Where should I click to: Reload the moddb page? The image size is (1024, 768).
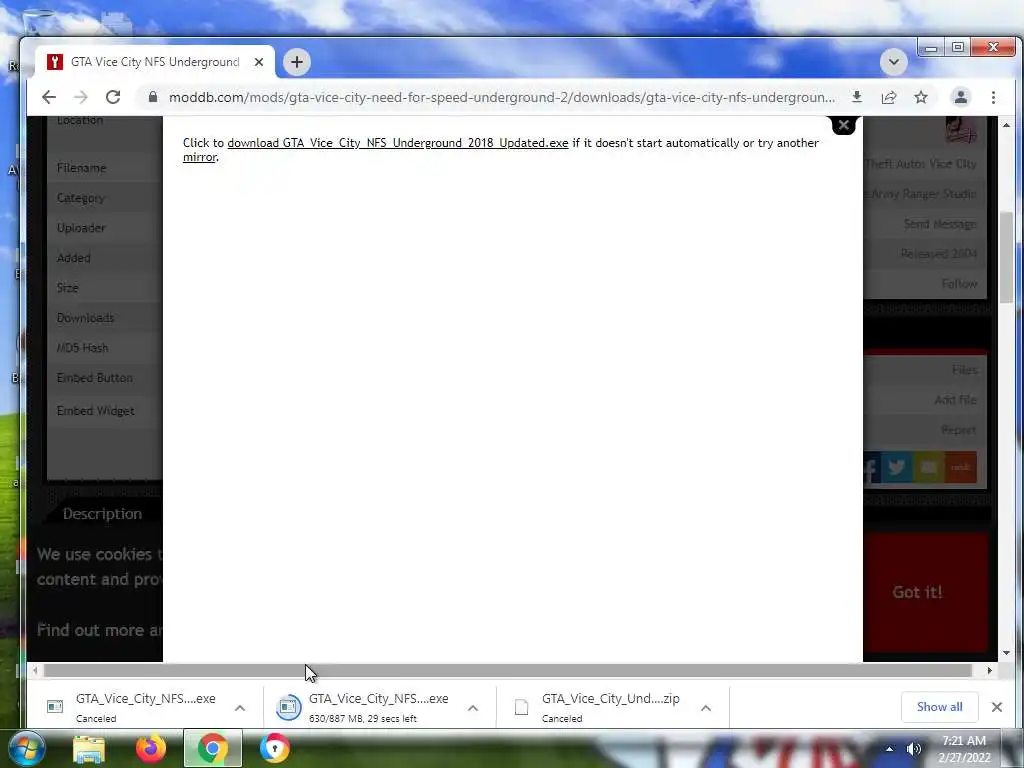113,97
